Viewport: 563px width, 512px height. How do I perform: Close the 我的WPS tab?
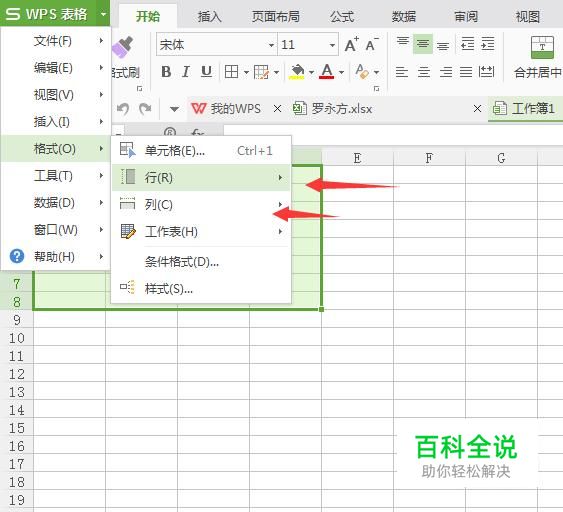pos(277,109)
